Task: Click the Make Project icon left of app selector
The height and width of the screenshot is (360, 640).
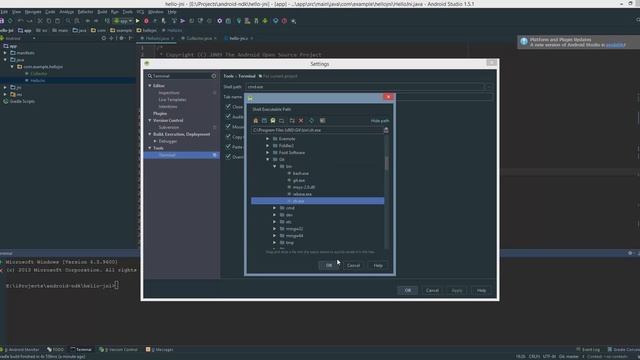Action: (x=107, y=21)
